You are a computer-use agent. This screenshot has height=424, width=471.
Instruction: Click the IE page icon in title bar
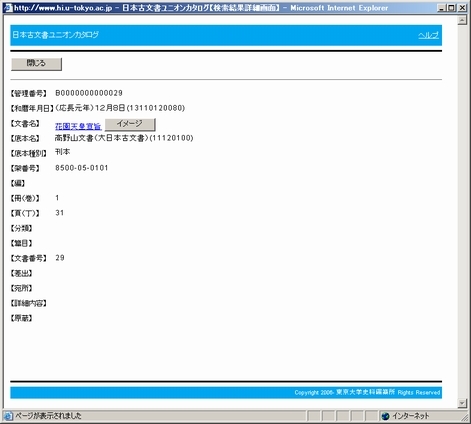[x=8, y=8]
